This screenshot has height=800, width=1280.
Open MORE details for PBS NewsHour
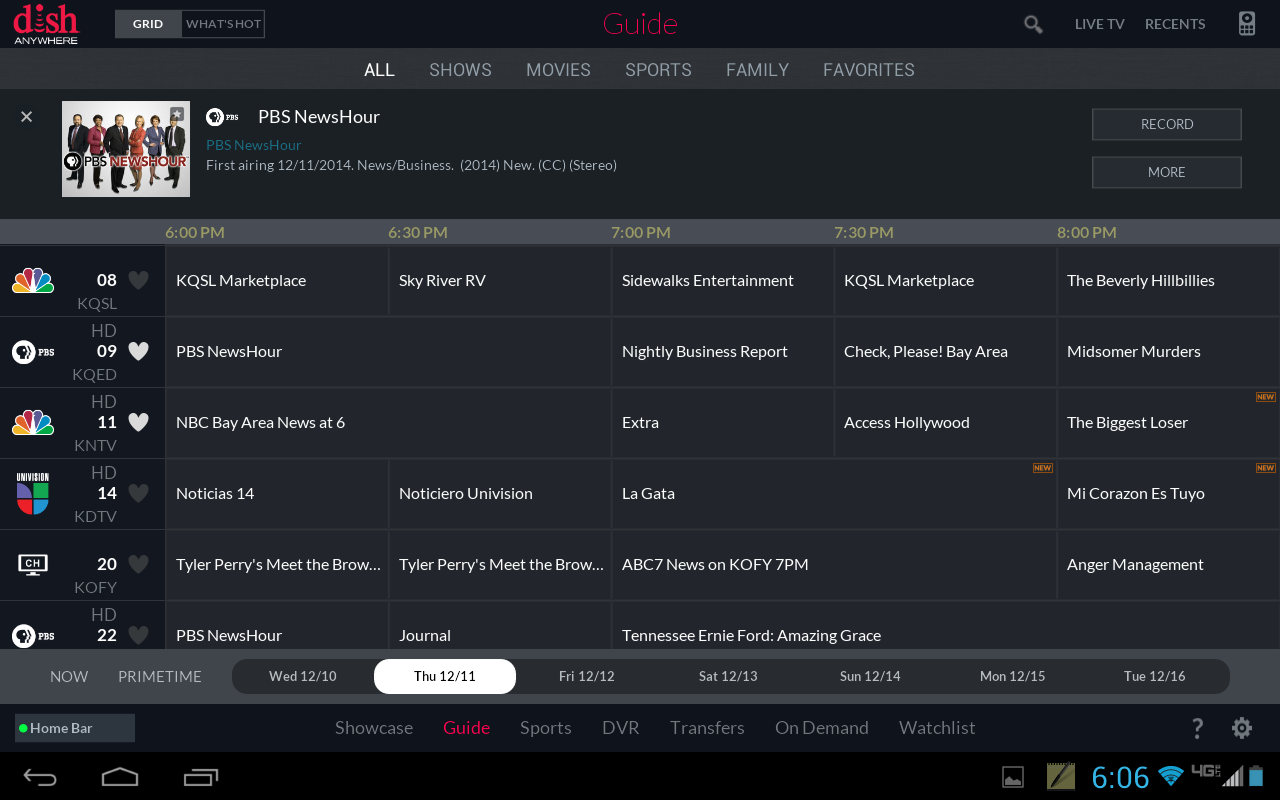coord(1167,172)
